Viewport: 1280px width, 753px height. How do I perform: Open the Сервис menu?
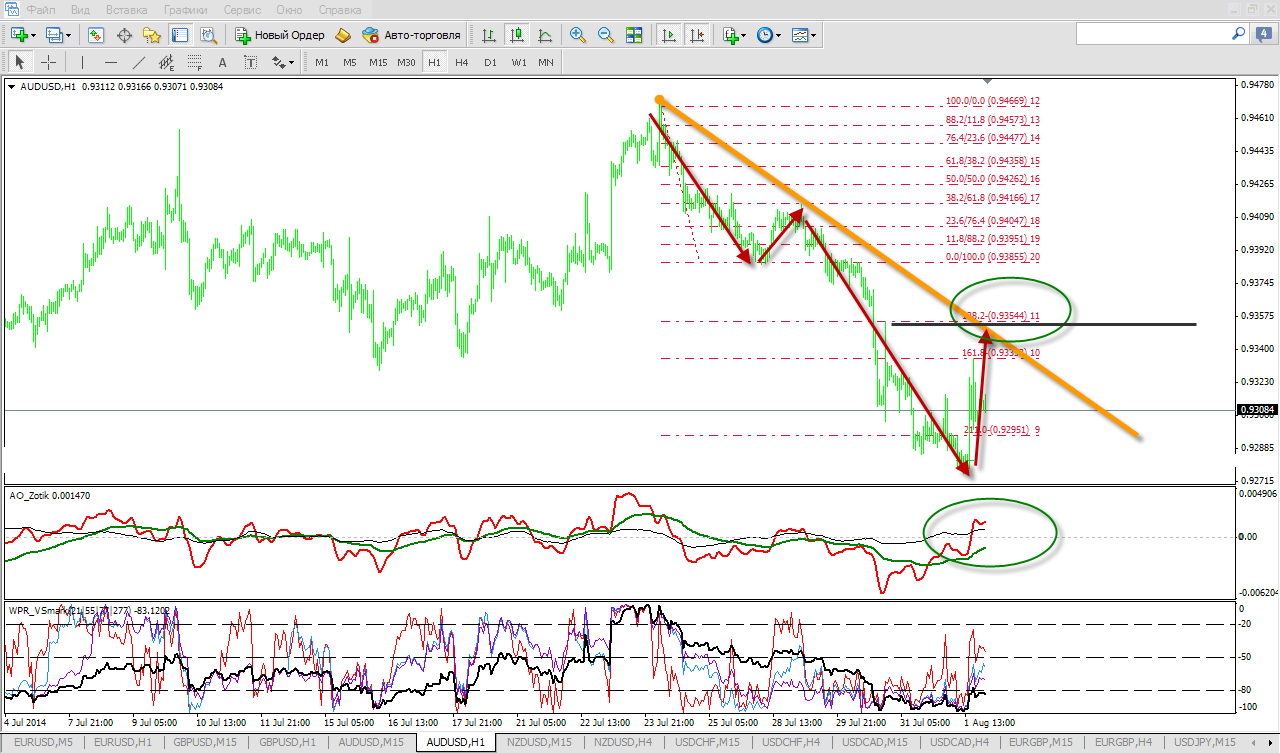(x=243, y=9)
